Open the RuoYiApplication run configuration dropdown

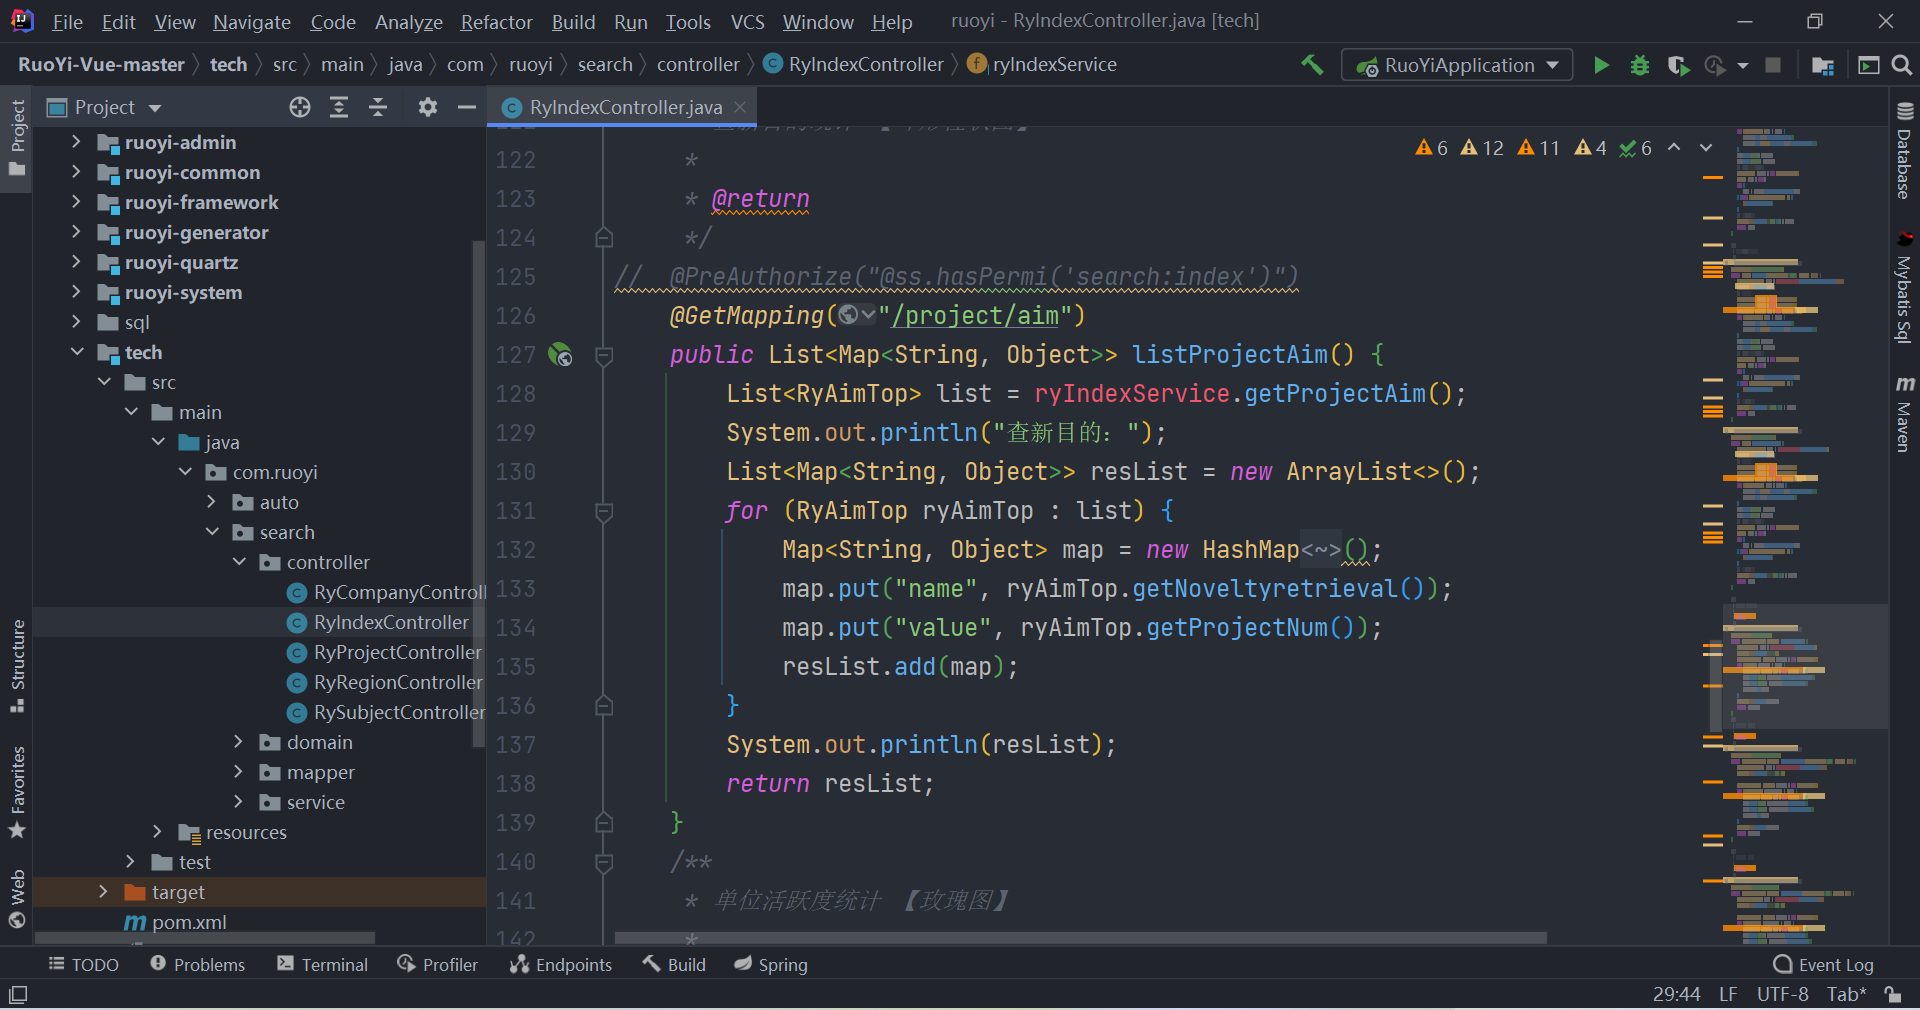[1457, 65]
